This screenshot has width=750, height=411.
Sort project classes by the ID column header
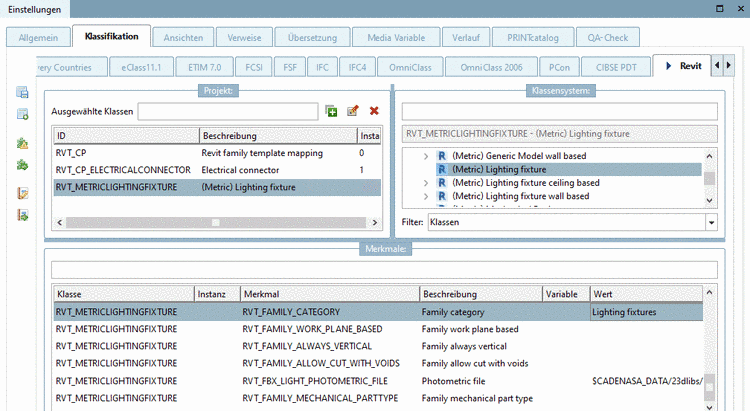[x=126, y=136]
